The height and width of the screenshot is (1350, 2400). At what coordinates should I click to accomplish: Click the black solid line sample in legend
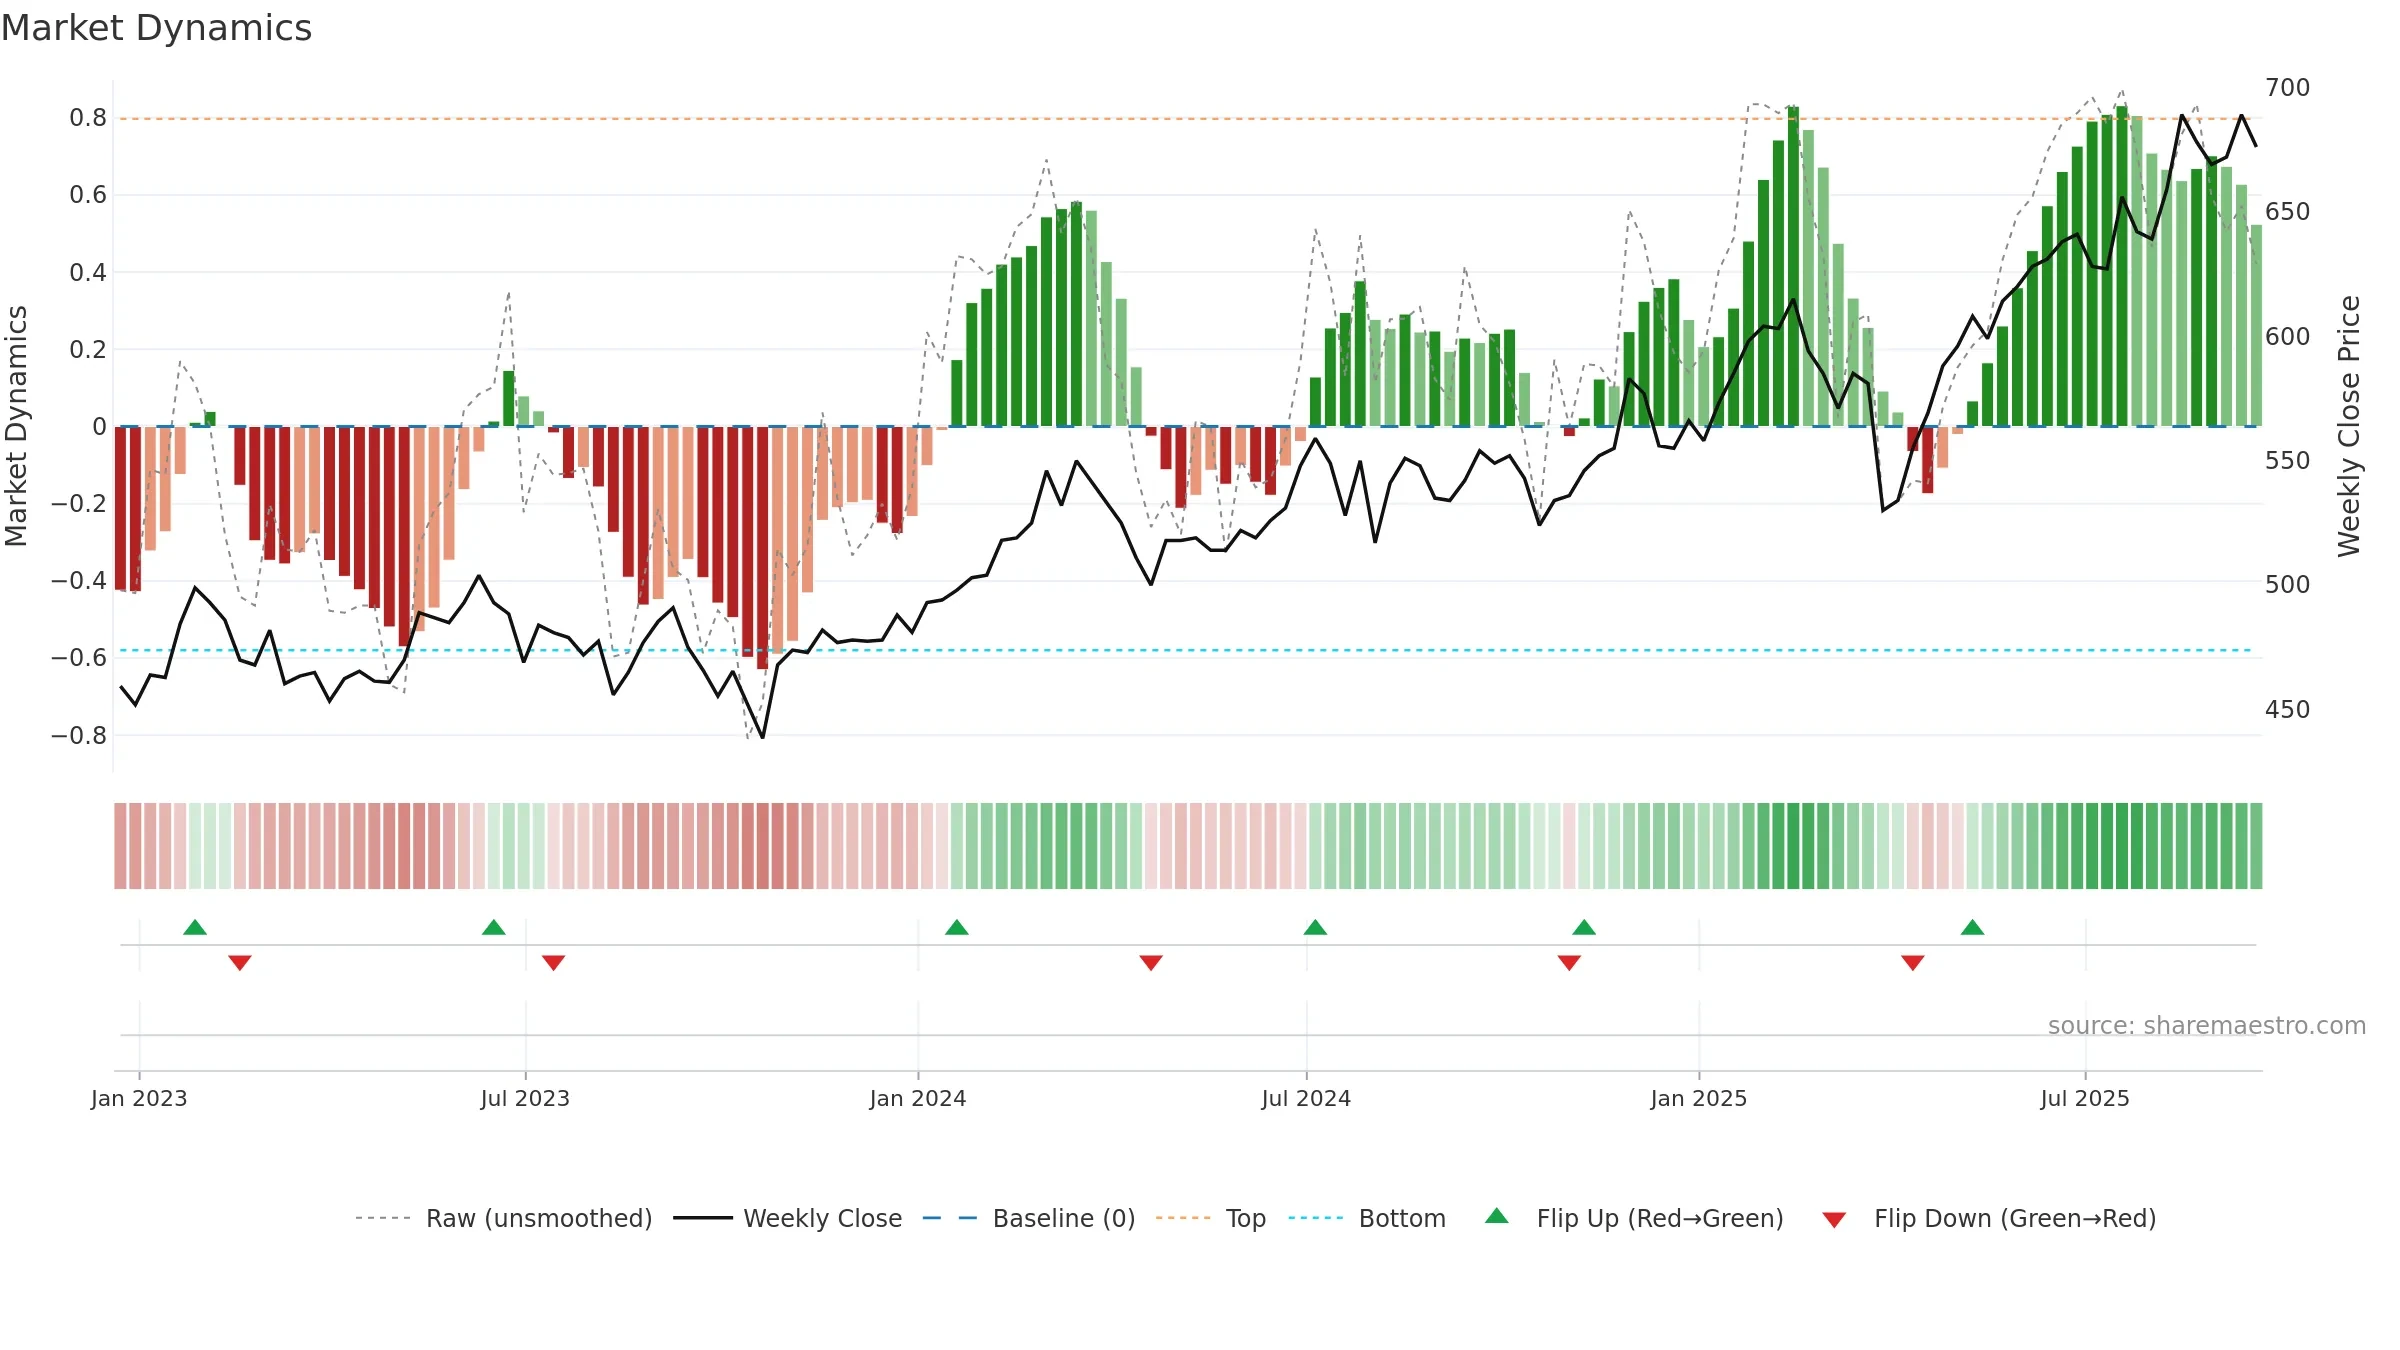[703, 1218]
